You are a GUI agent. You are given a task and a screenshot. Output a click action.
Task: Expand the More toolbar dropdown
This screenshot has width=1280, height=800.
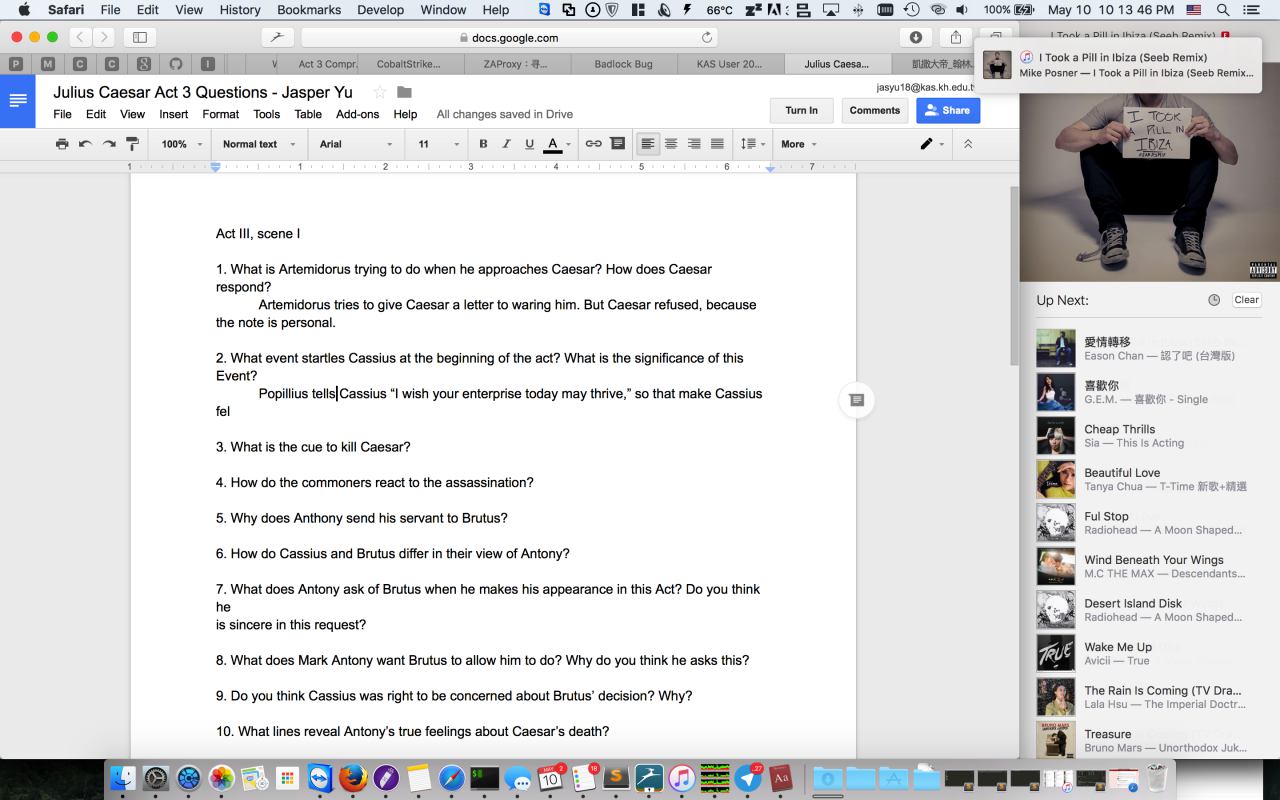(x=799, y=144)
